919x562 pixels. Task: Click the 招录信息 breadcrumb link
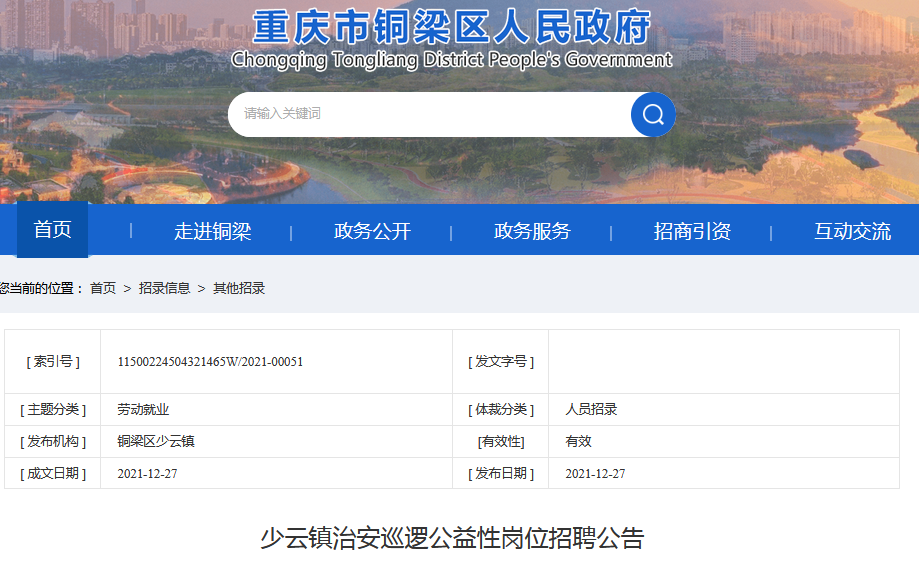[x=164, y=288]
